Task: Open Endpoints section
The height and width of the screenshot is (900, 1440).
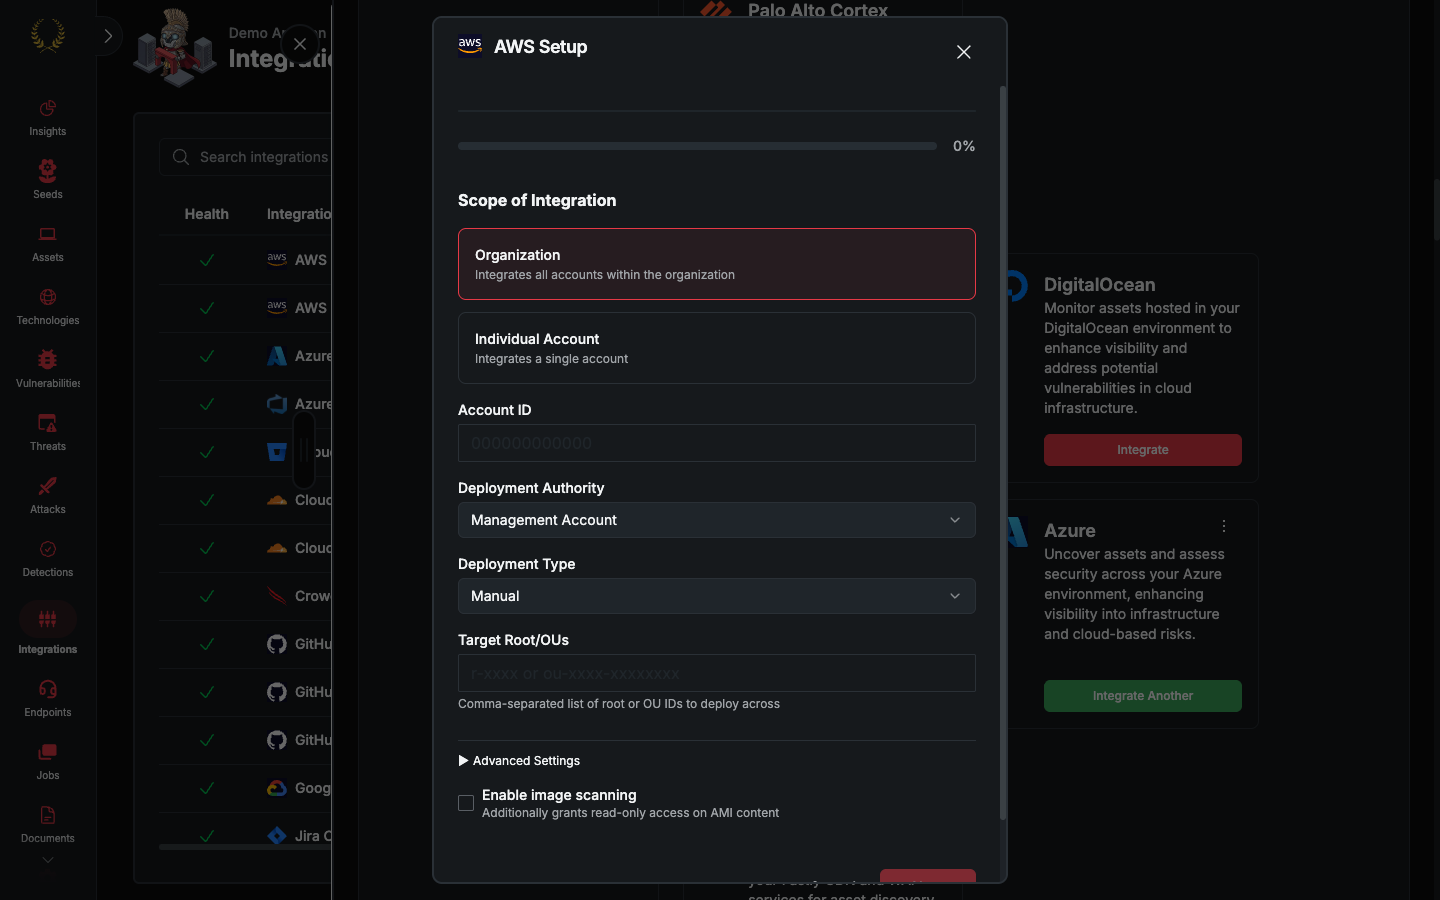Action: (47, 699)
